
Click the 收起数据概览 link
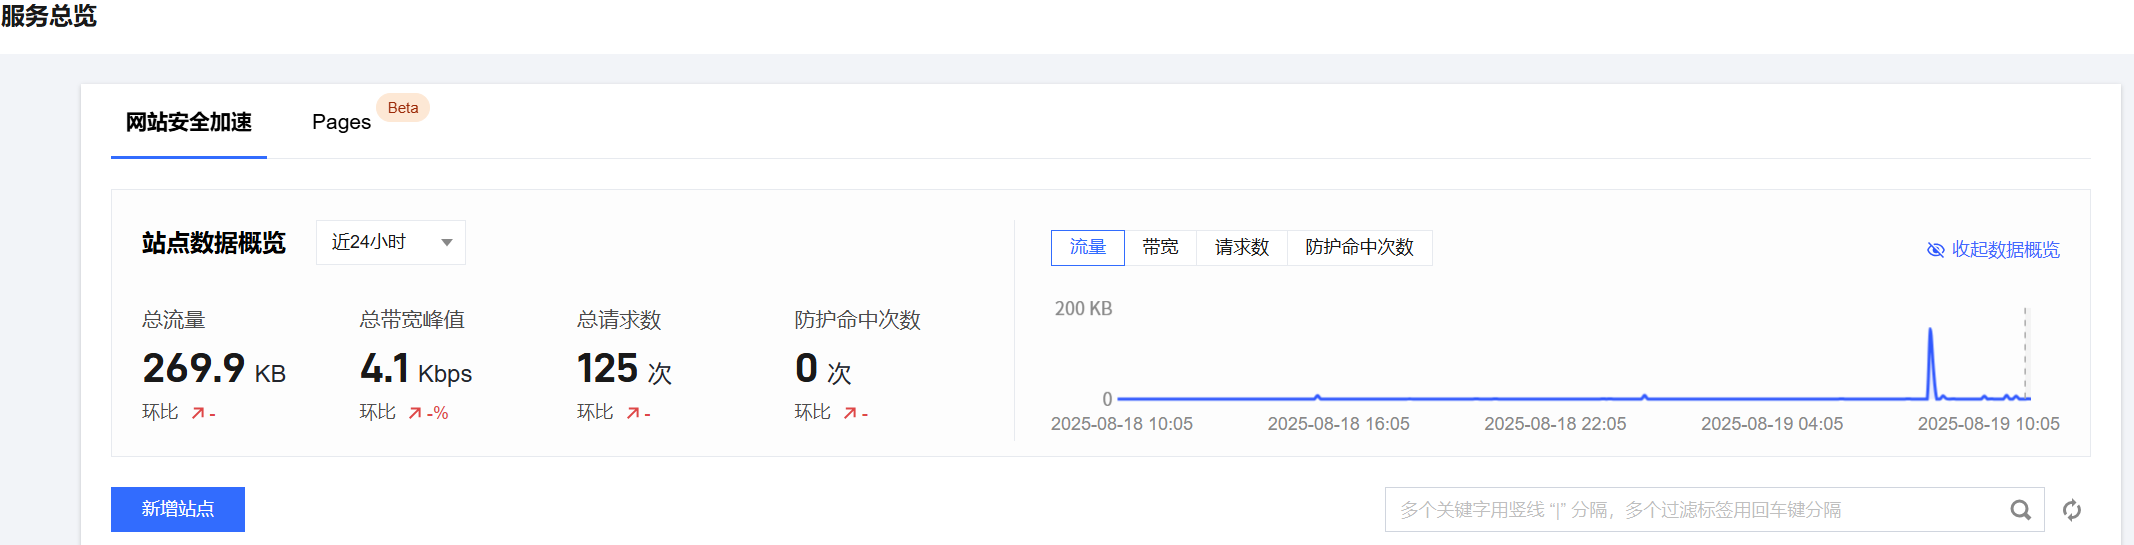coord(2005,250)
